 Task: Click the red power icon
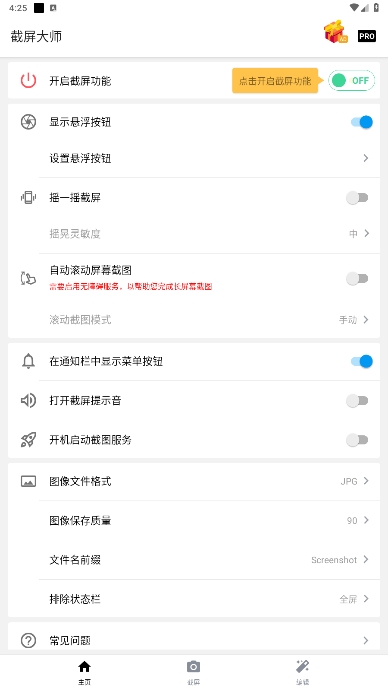pyautogui.click(x=28, y=81)
